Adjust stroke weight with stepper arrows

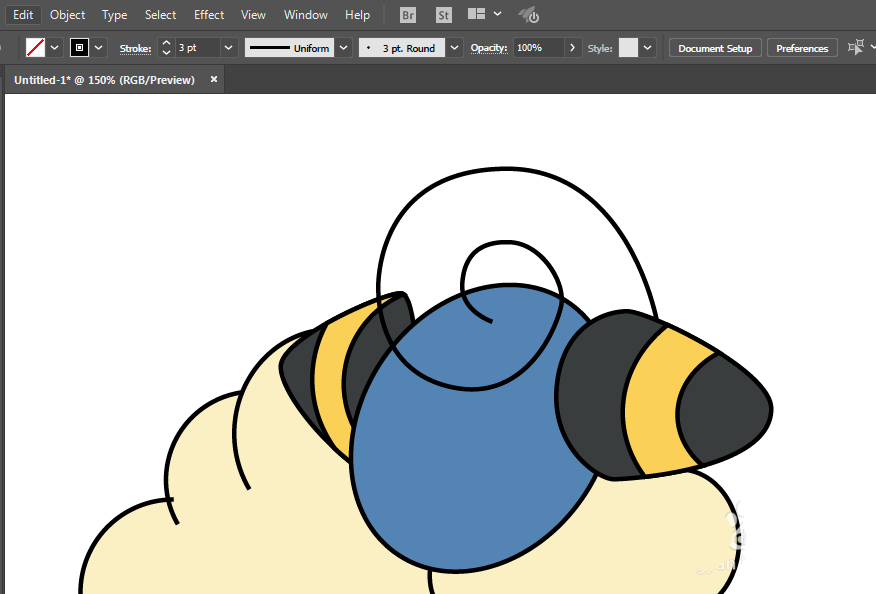click(x=166, y=48)
